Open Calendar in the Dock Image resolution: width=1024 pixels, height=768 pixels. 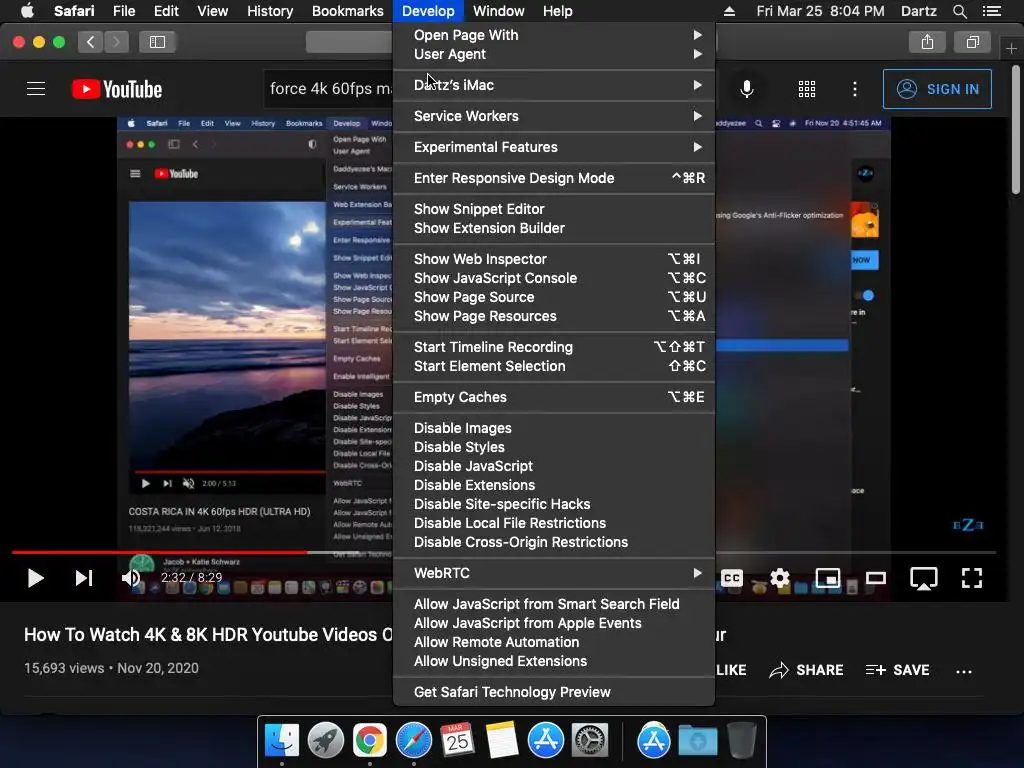(x=457, y=740)
